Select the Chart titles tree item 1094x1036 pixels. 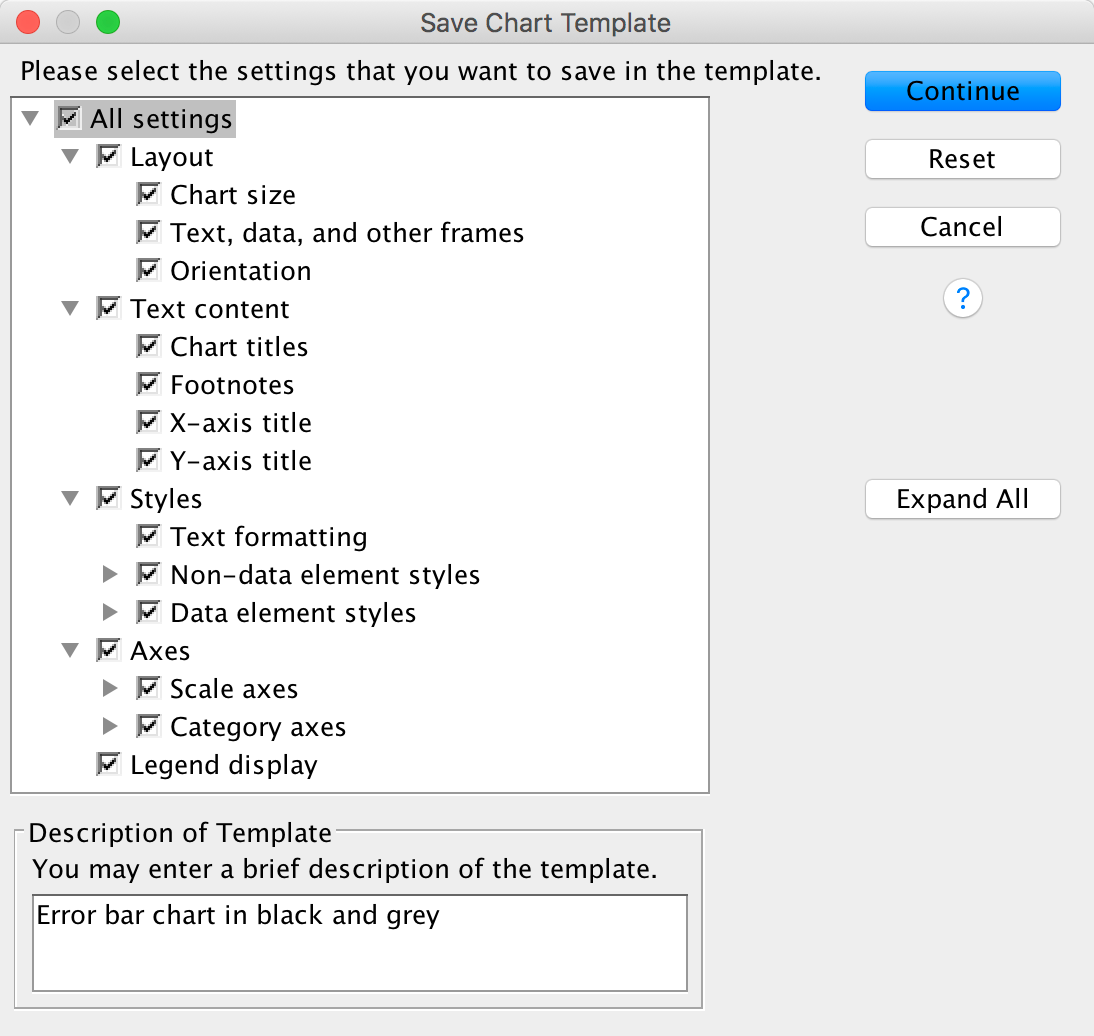[239, 347]
